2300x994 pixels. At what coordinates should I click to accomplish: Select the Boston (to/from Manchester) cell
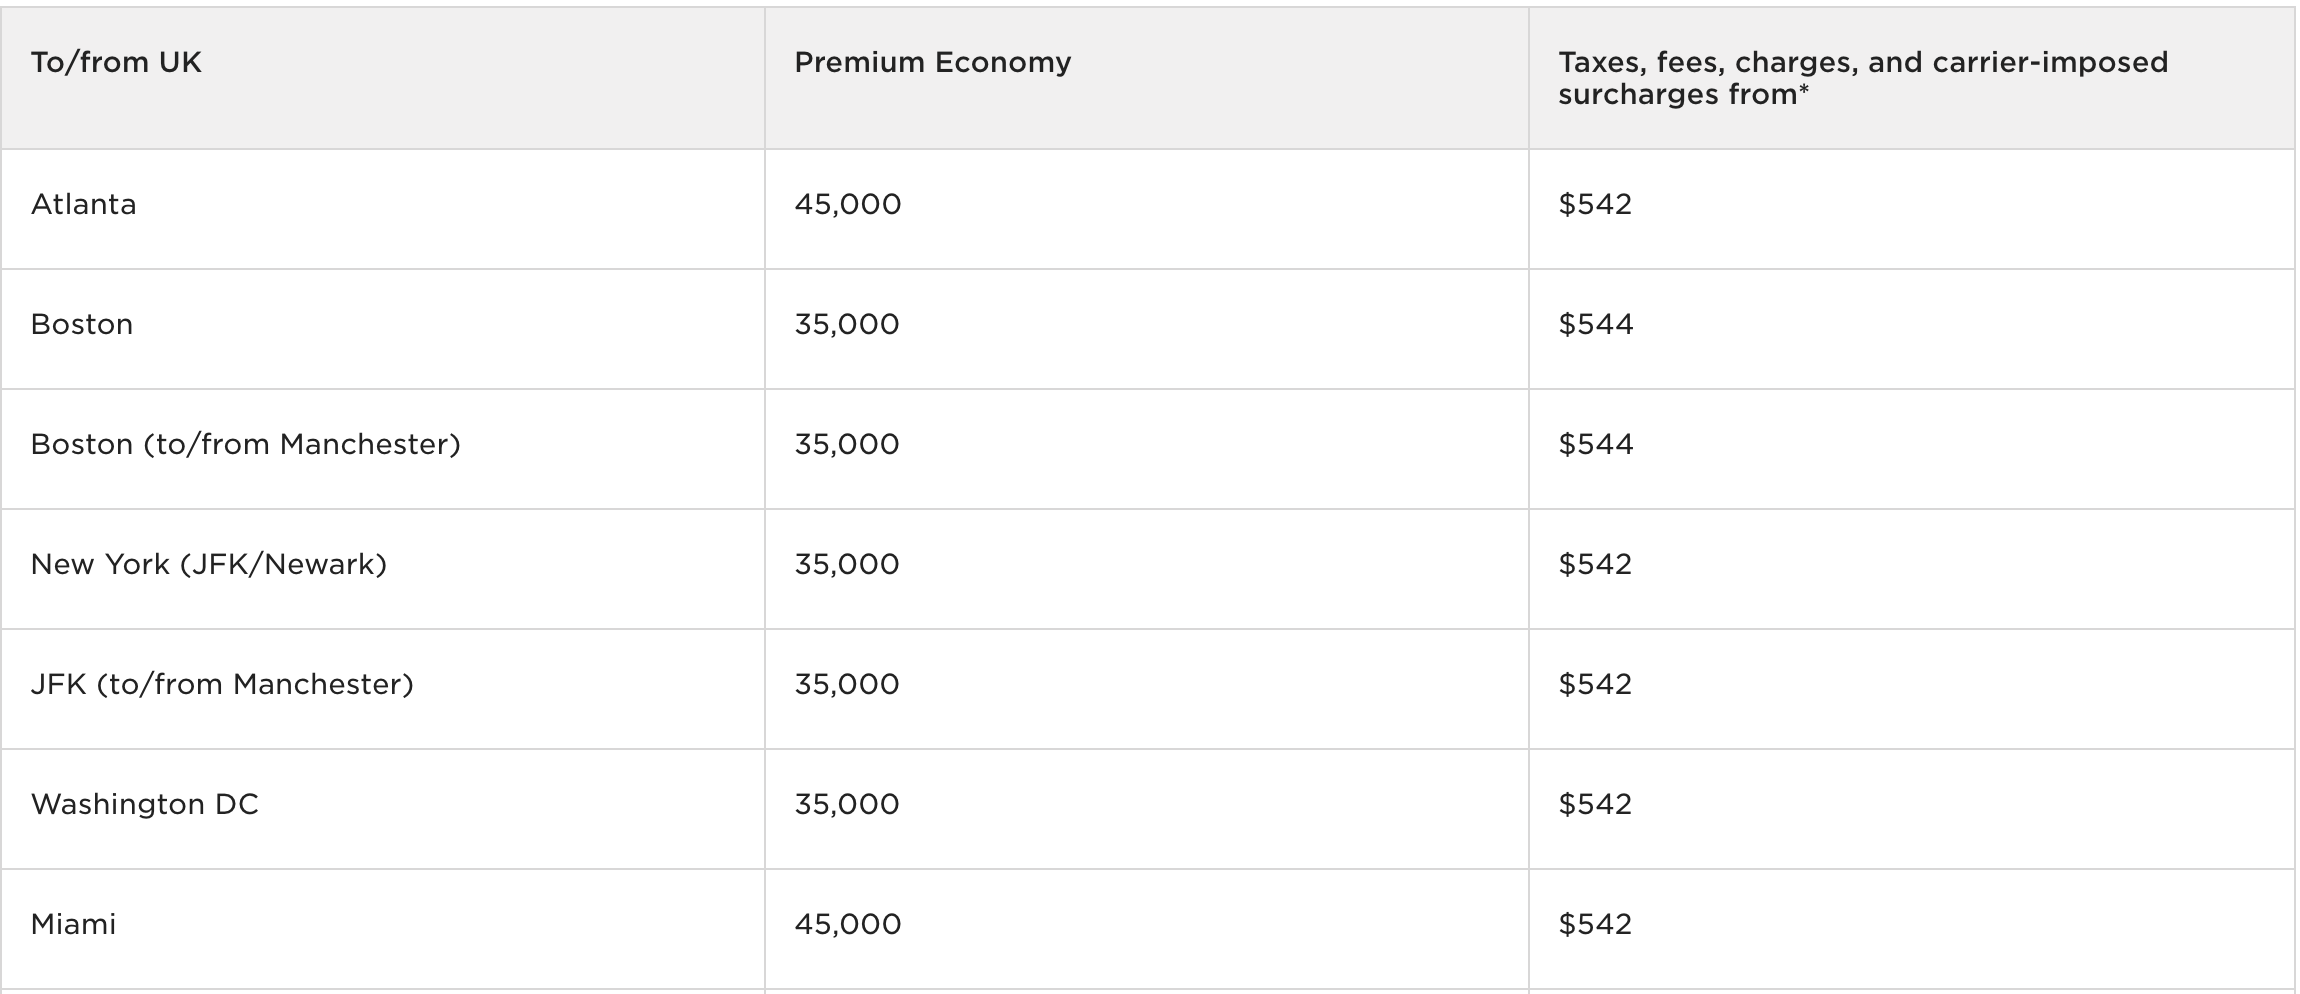pos(246,445)
